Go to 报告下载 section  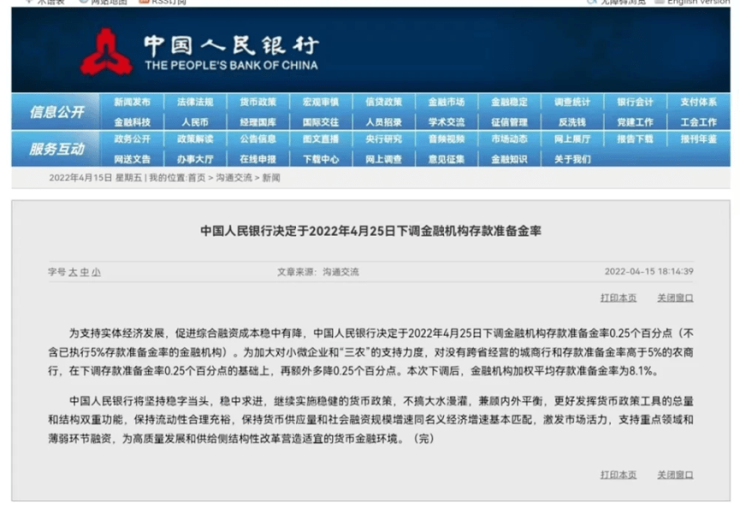pyautogui.click(x=635, y=139)
